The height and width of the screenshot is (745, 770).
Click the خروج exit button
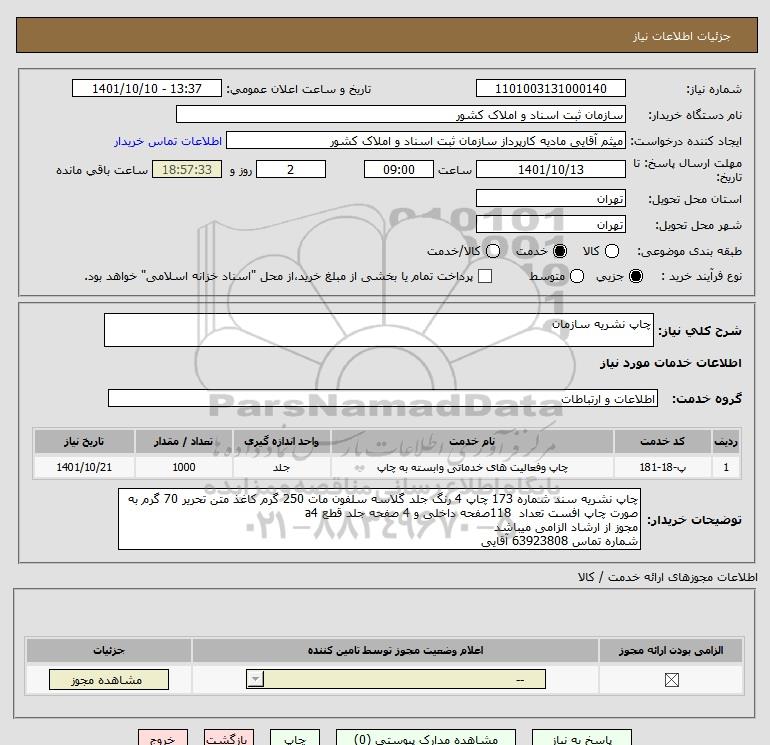(163, 738)
